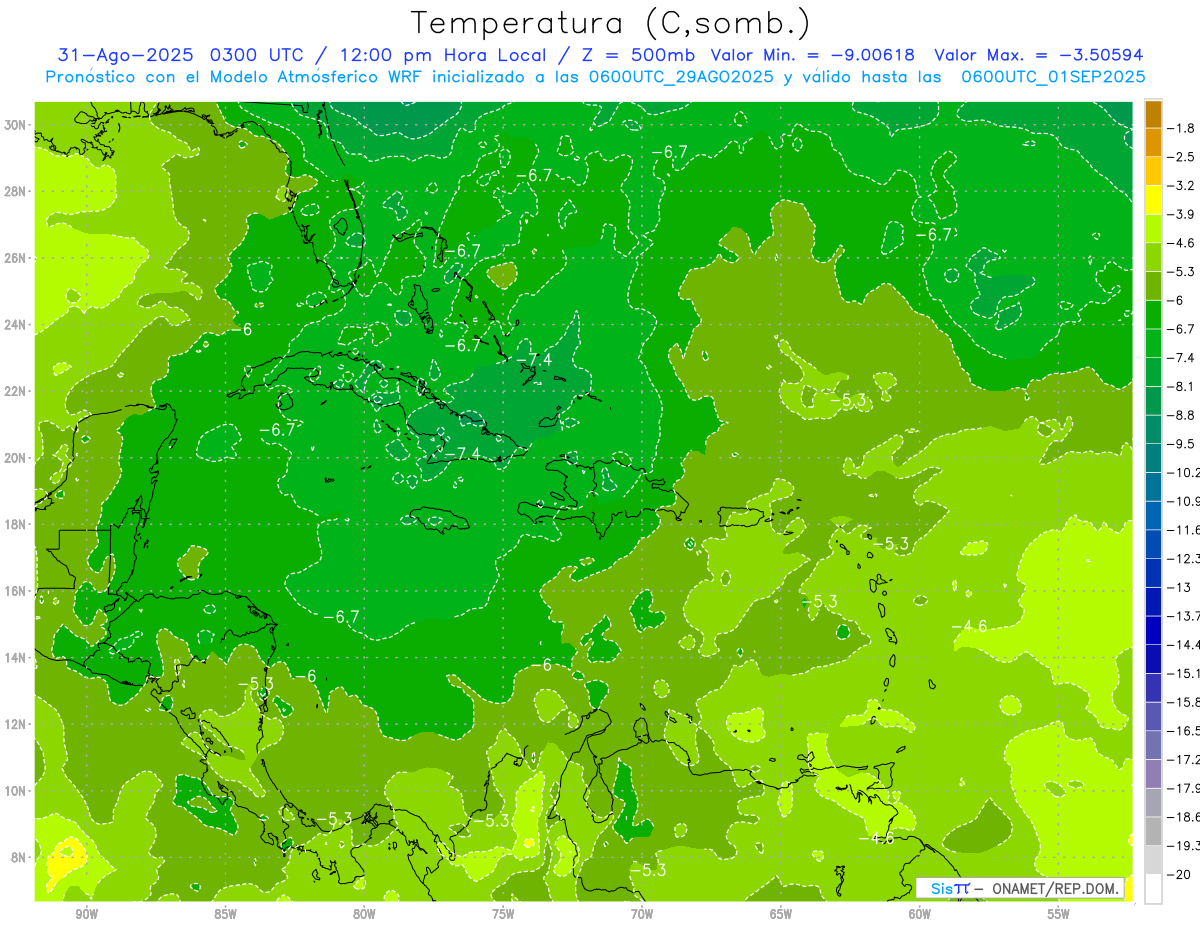Click legend value "-17.9" on color bar

coord(1184,788)
